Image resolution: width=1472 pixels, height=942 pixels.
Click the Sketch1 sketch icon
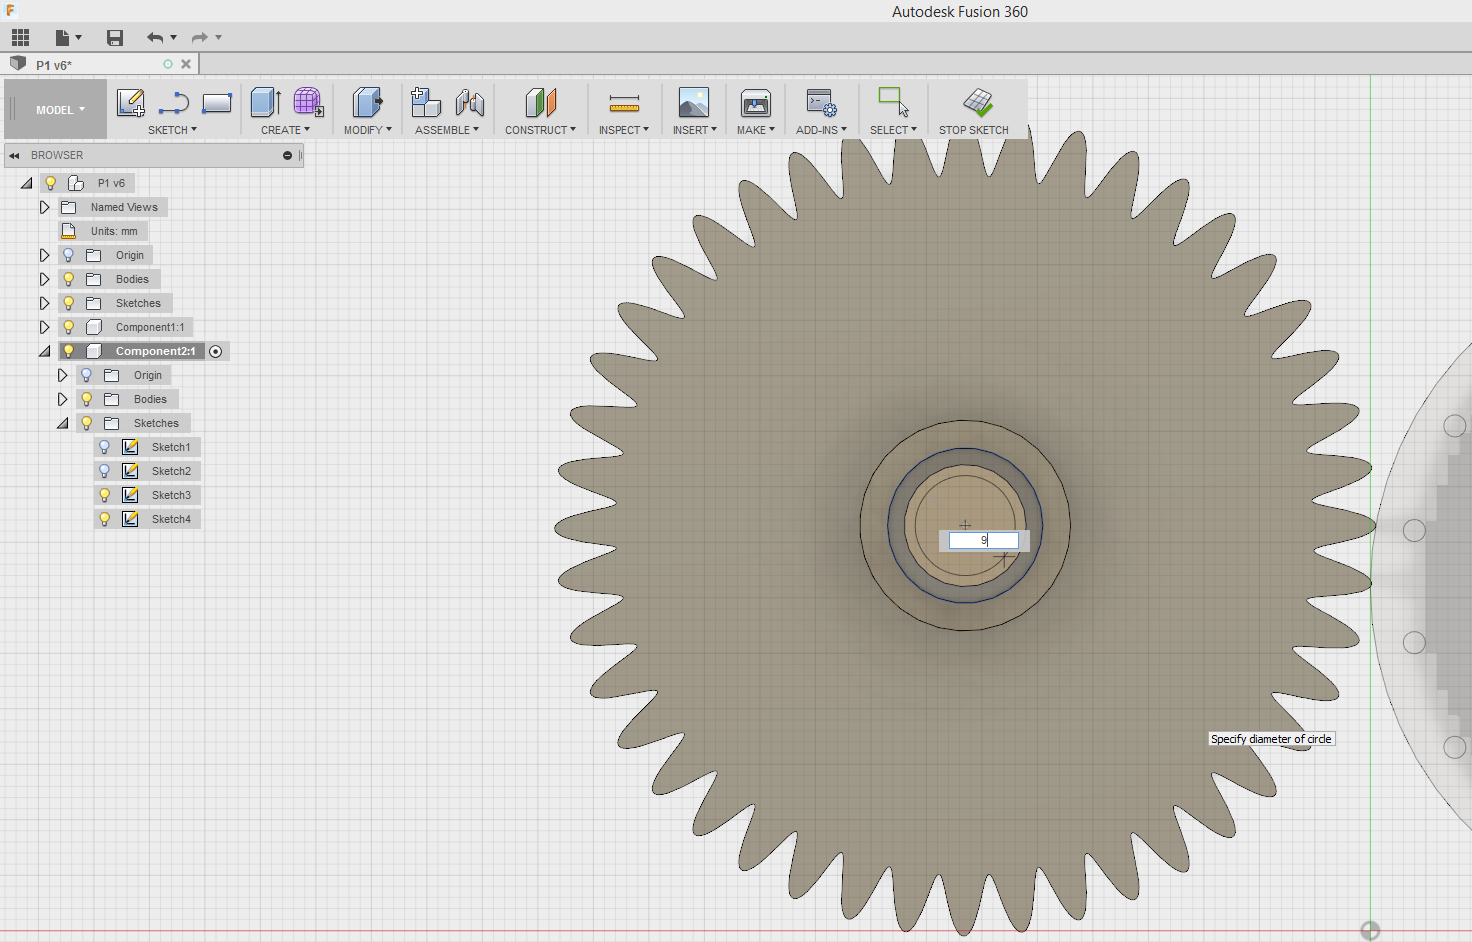pos(130,447)
